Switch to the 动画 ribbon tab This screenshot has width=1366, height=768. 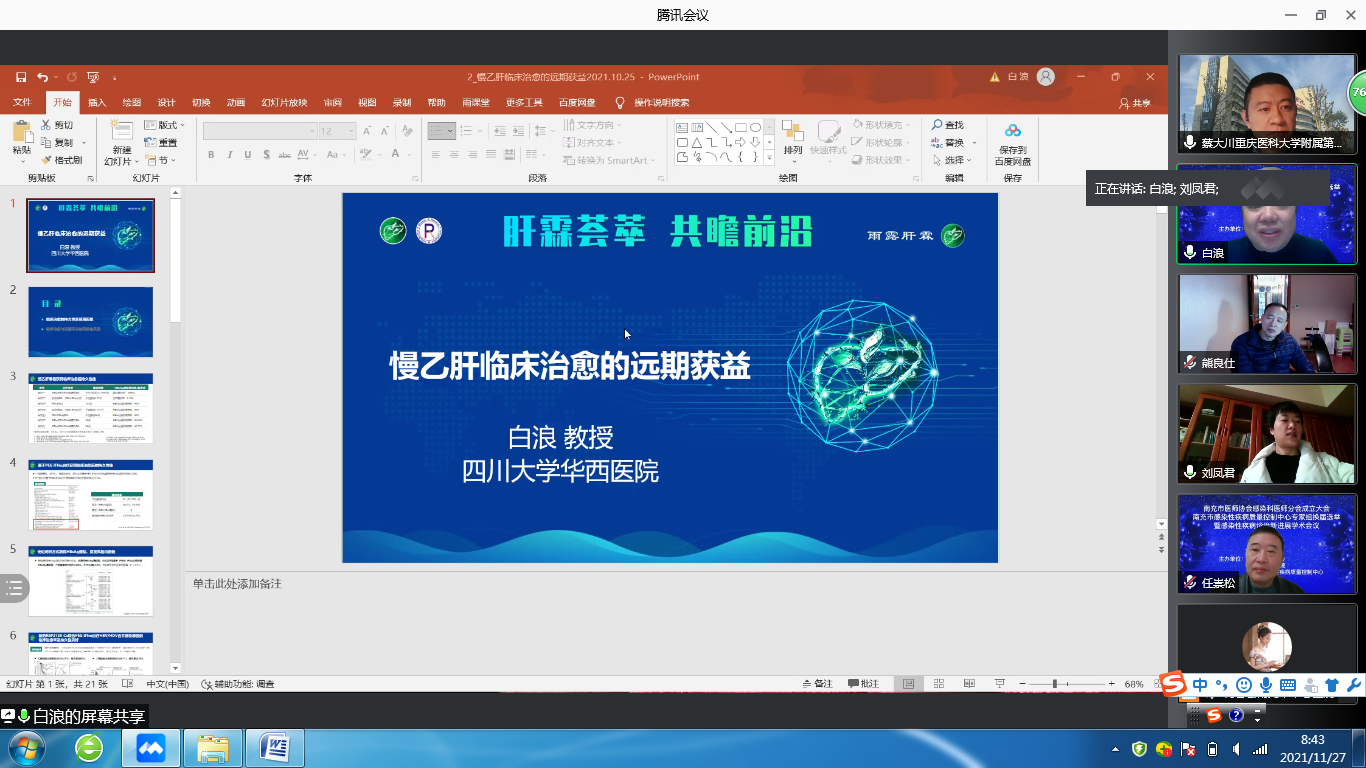(236, 102)
